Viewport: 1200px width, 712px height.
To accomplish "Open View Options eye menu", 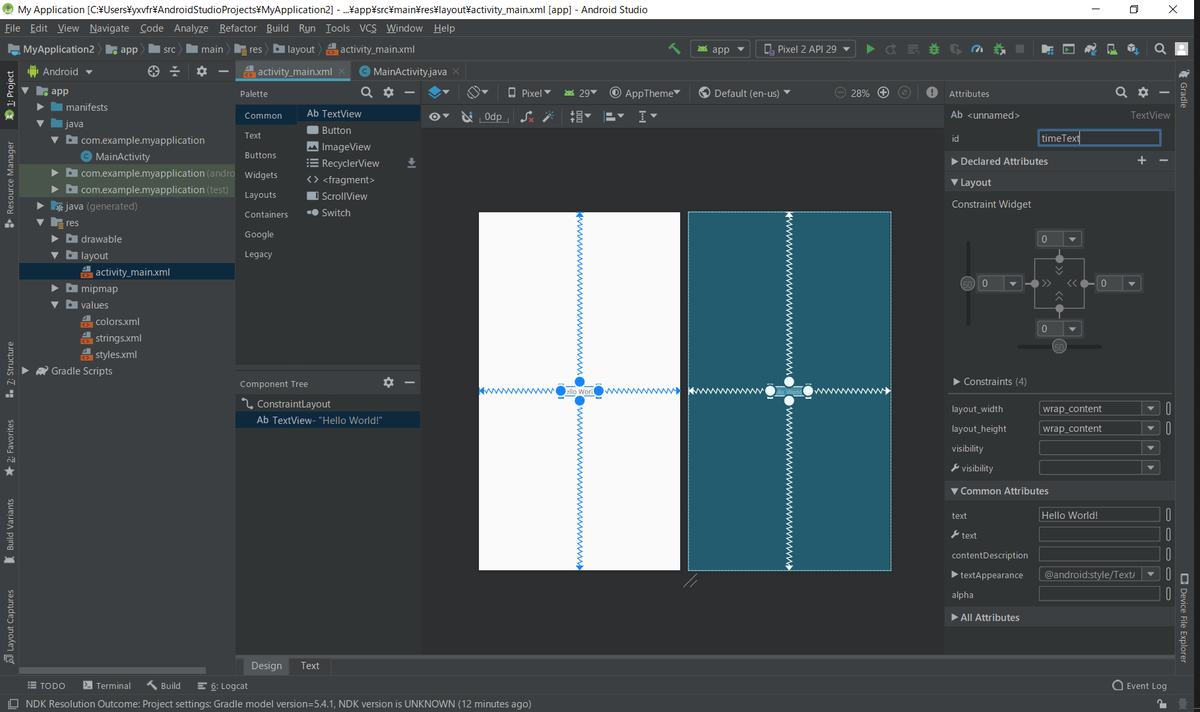I will click(x=438, y=117).
